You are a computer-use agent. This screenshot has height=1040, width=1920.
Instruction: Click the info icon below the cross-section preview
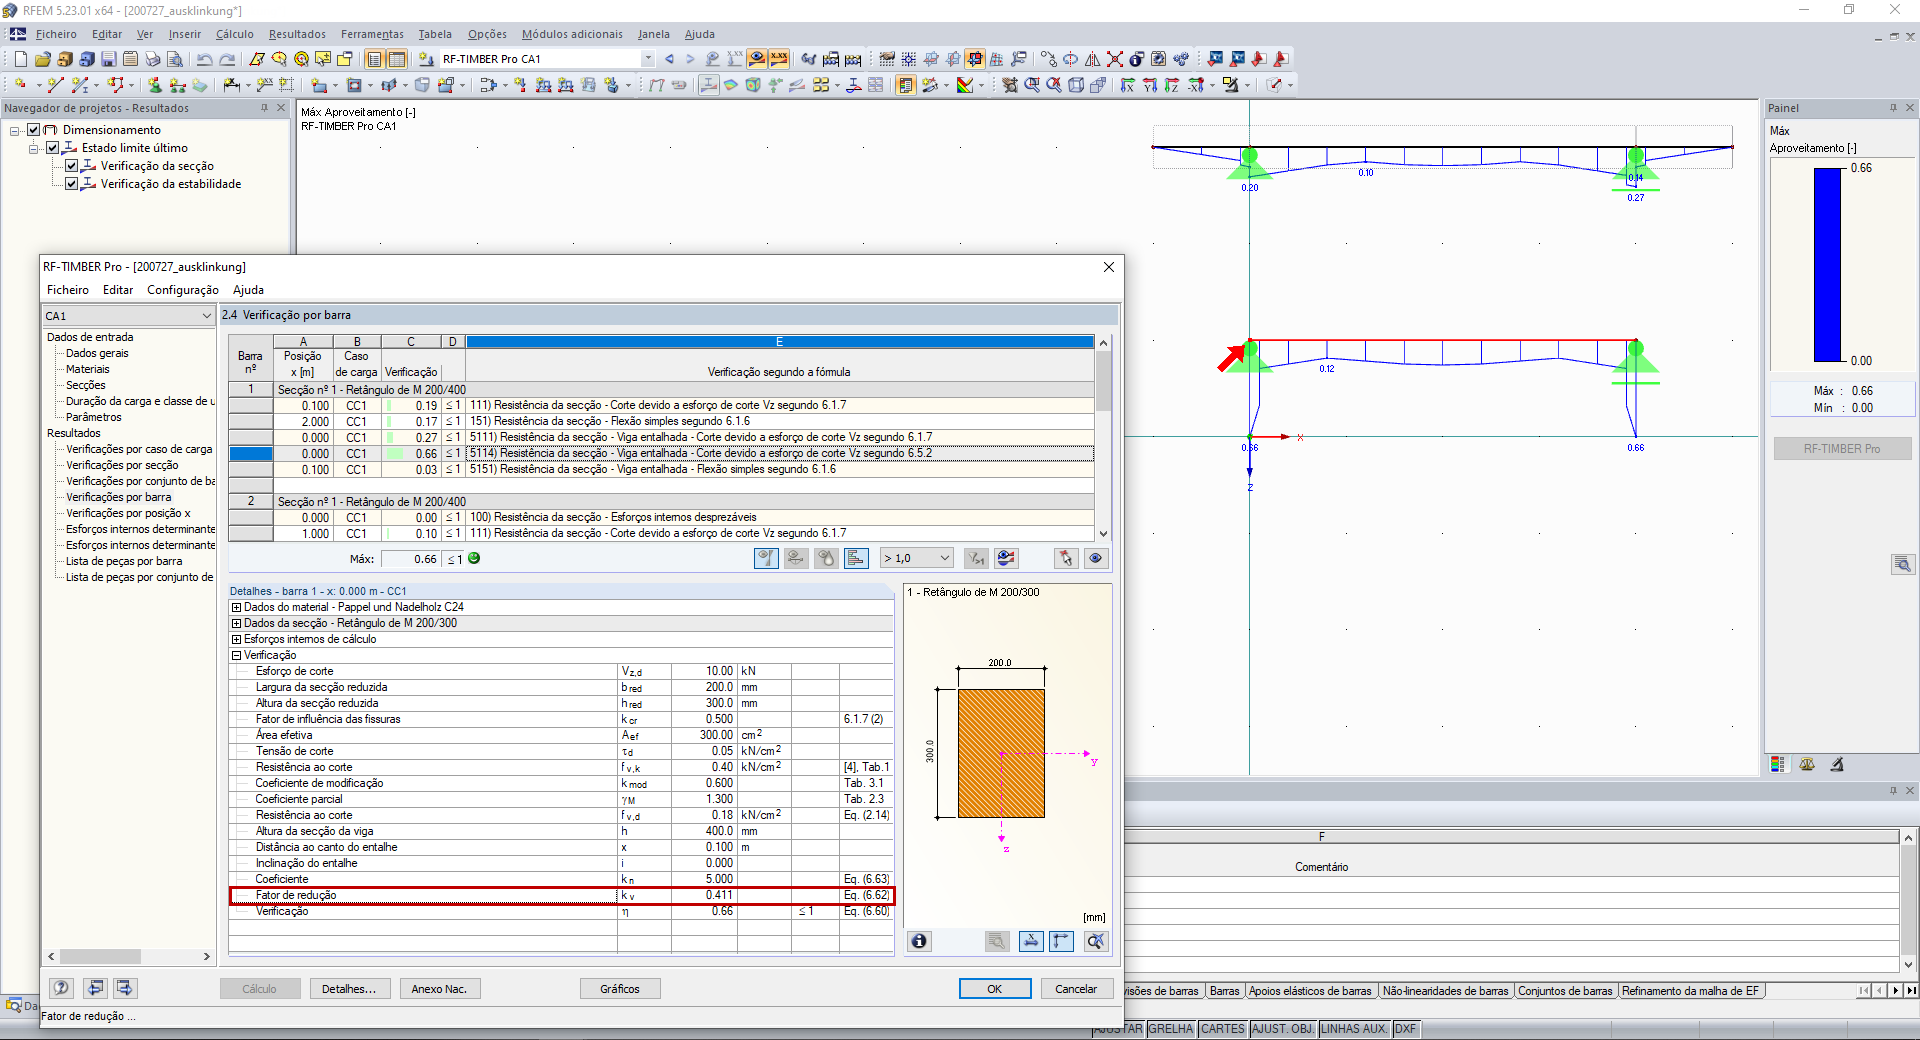click(919, 941)
